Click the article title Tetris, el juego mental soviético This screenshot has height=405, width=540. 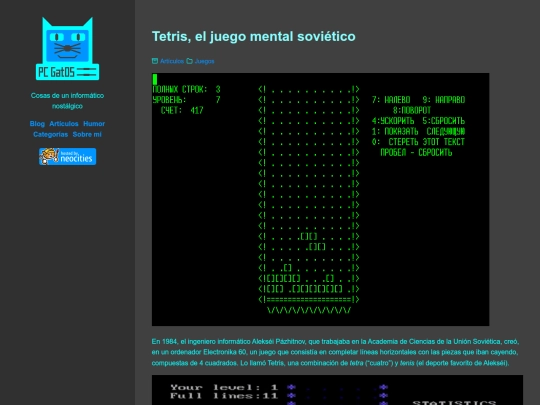coord(253,37)
